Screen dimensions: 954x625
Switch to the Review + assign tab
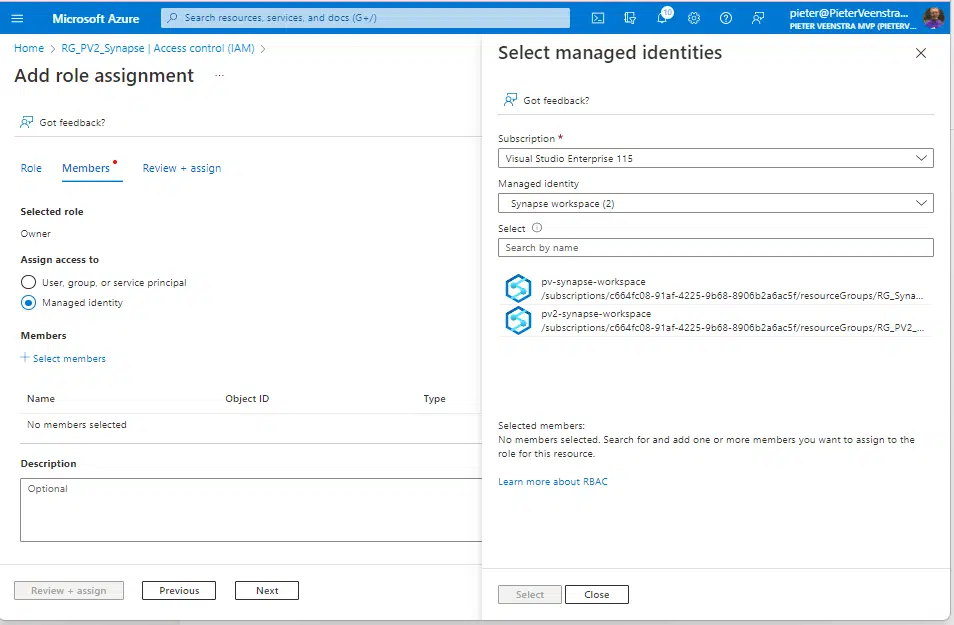pyautogui.click(x=182, y=169)
